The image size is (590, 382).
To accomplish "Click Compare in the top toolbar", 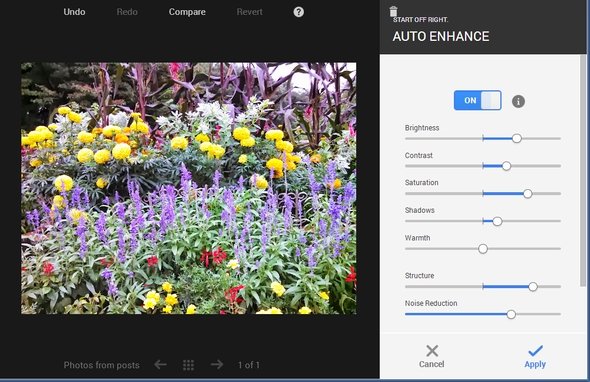I will click(x=187, y=12).
